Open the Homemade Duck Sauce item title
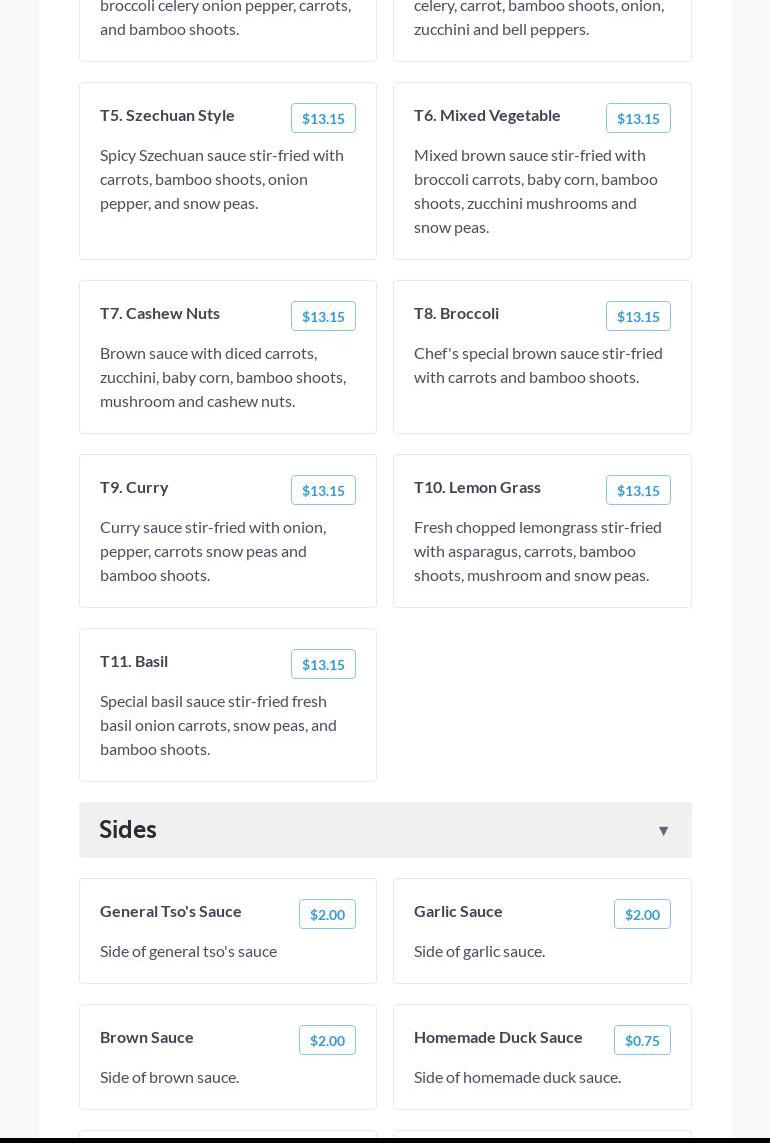 [x=498, y=1037]
